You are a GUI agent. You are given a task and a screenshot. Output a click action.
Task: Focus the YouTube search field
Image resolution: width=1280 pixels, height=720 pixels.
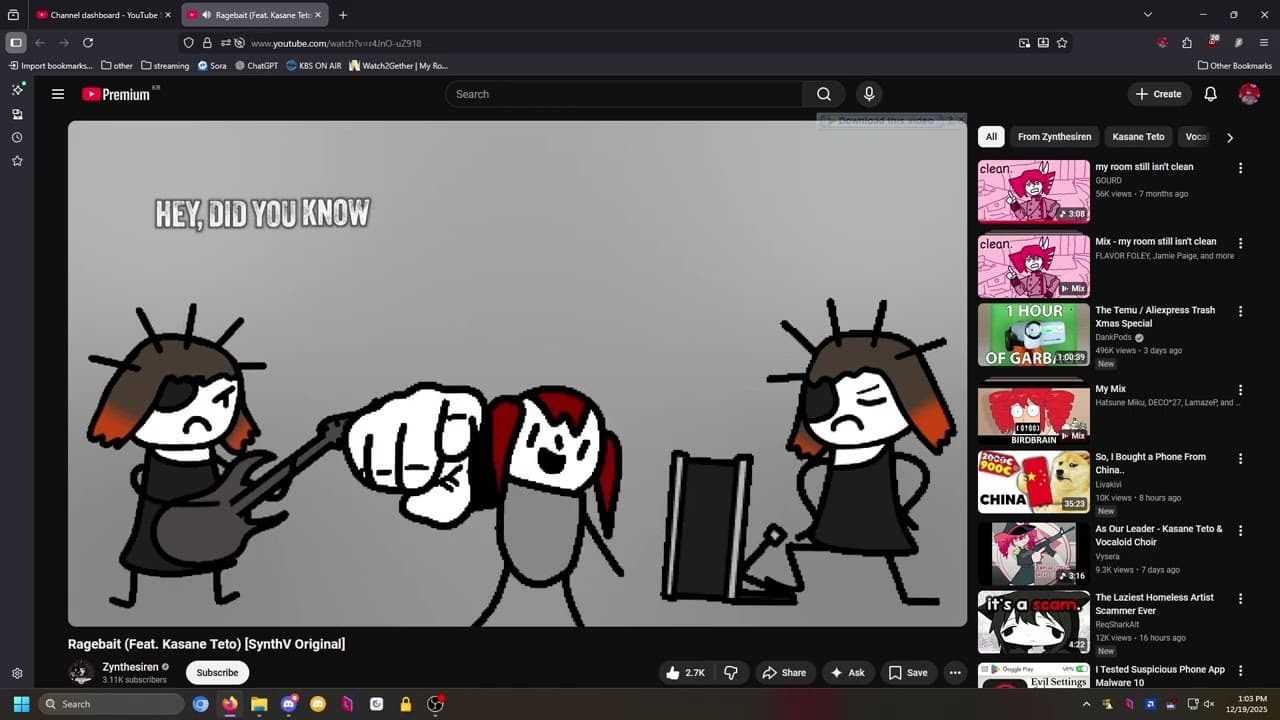coord(624,94)
